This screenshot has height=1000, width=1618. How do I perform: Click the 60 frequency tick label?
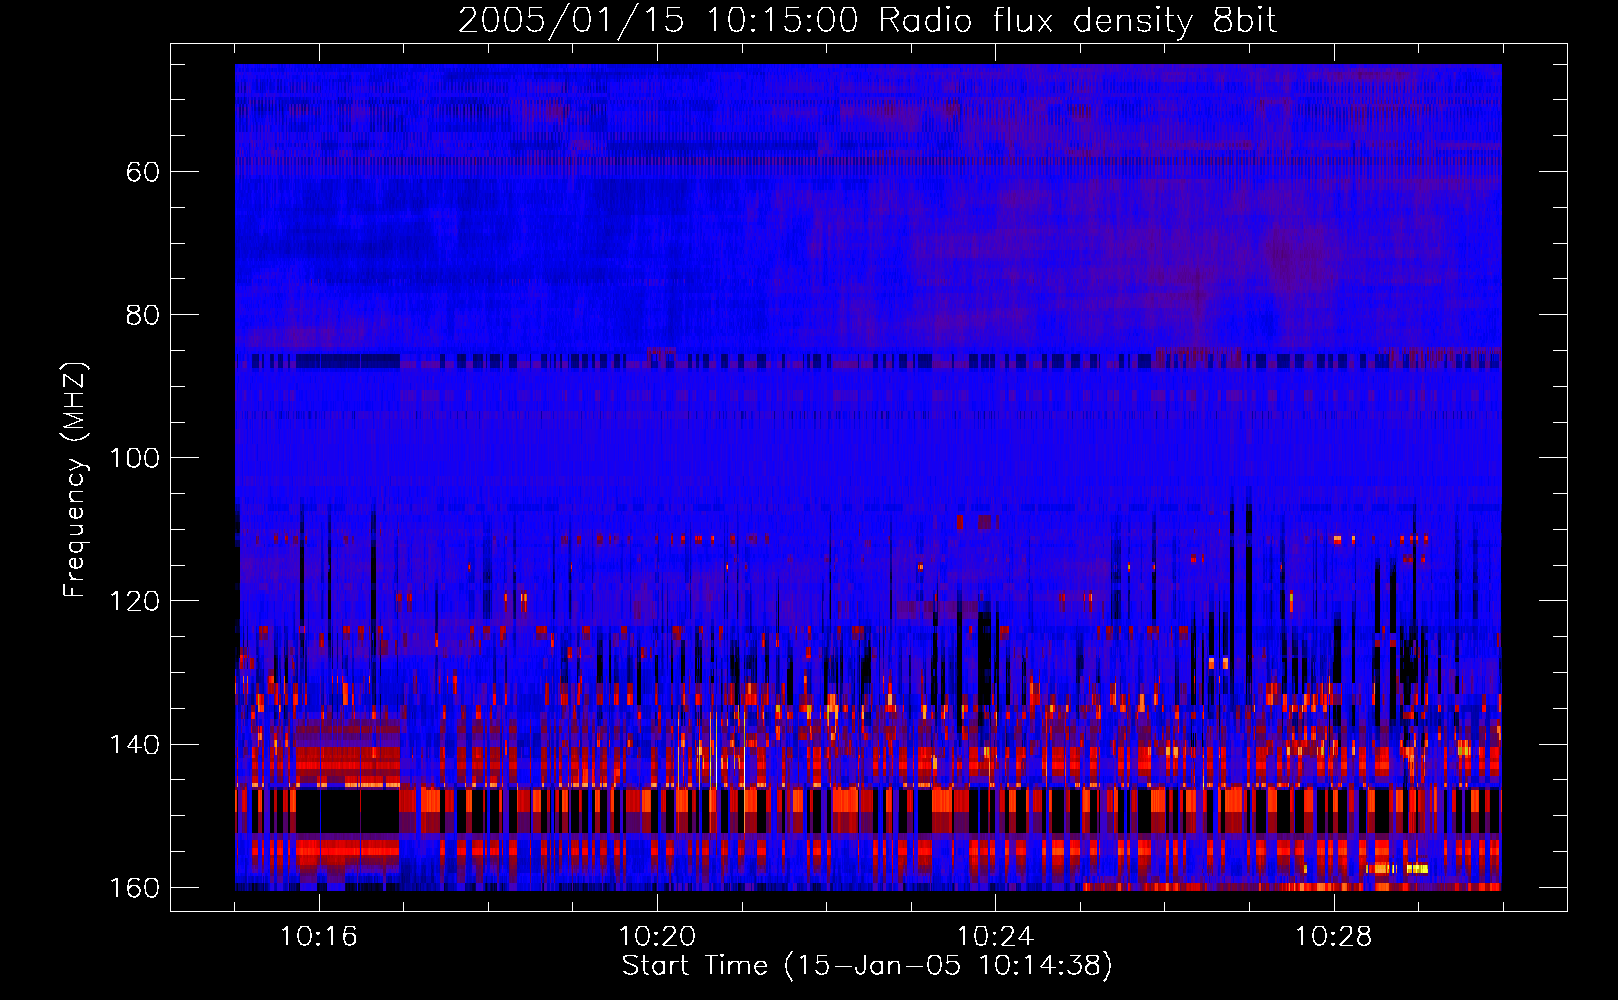143,172
